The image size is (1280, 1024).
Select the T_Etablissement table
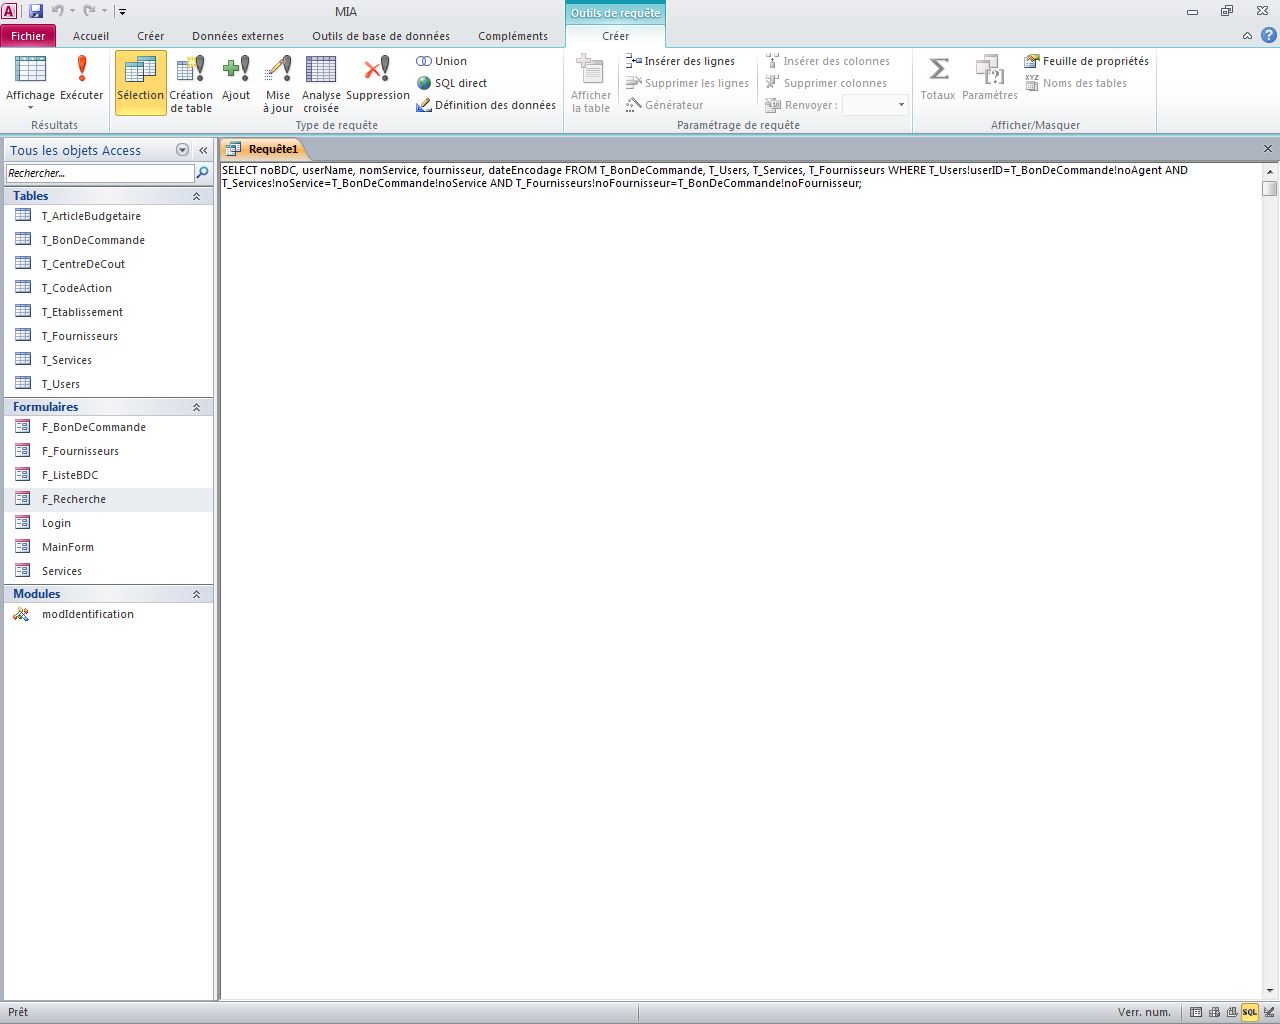coord(108,312)
